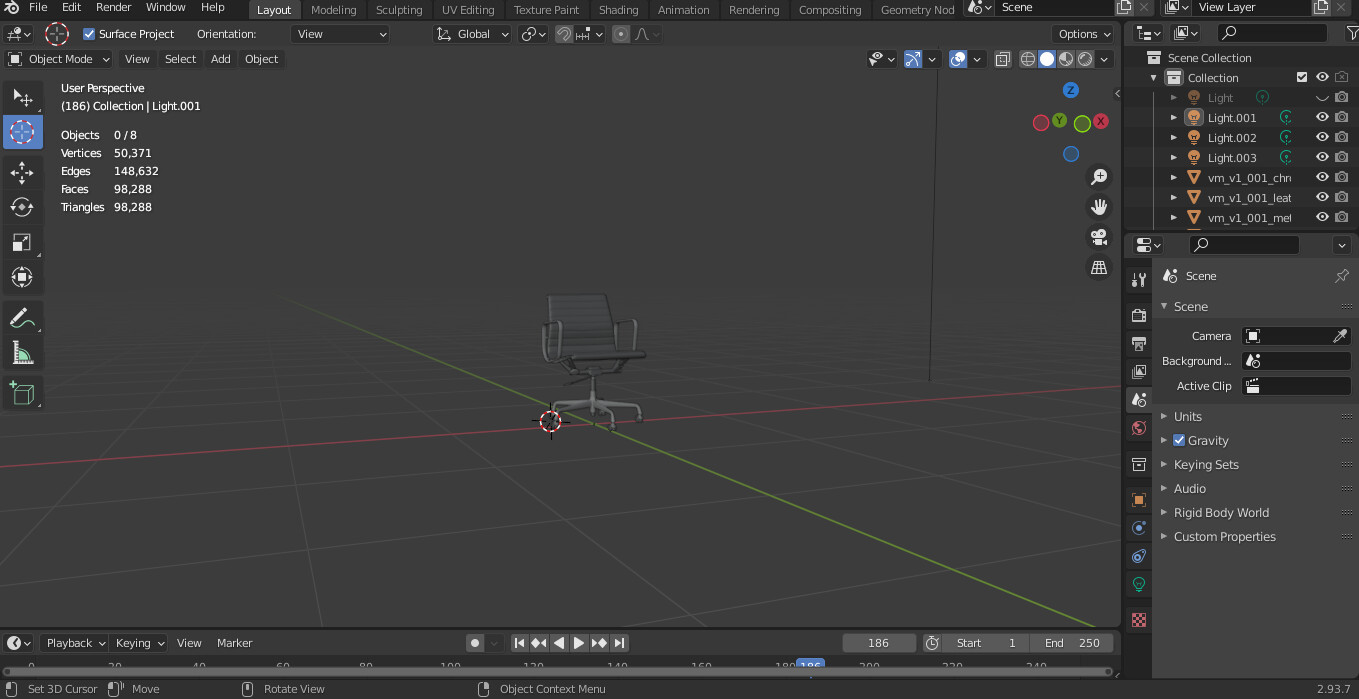1359x699 pixels.
Task: Pin the Scene properties context
Action: pyautogui.click(x=1342, y=276)
